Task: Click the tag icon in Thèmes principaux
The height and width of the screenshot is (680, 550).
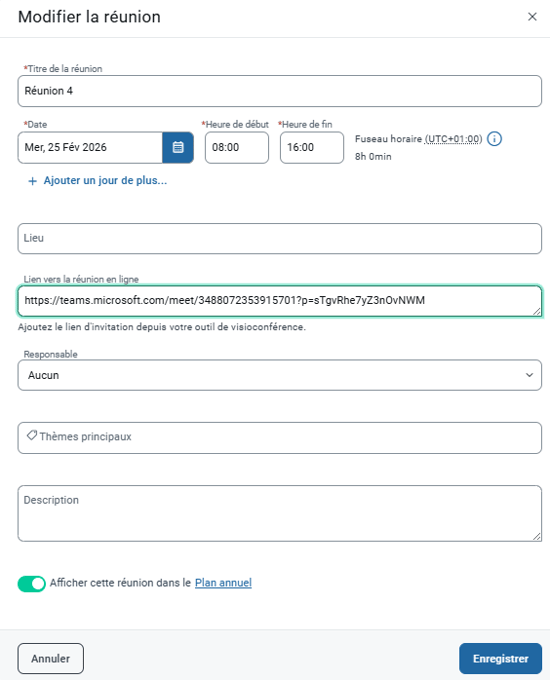Action: [x=32, y=435]
